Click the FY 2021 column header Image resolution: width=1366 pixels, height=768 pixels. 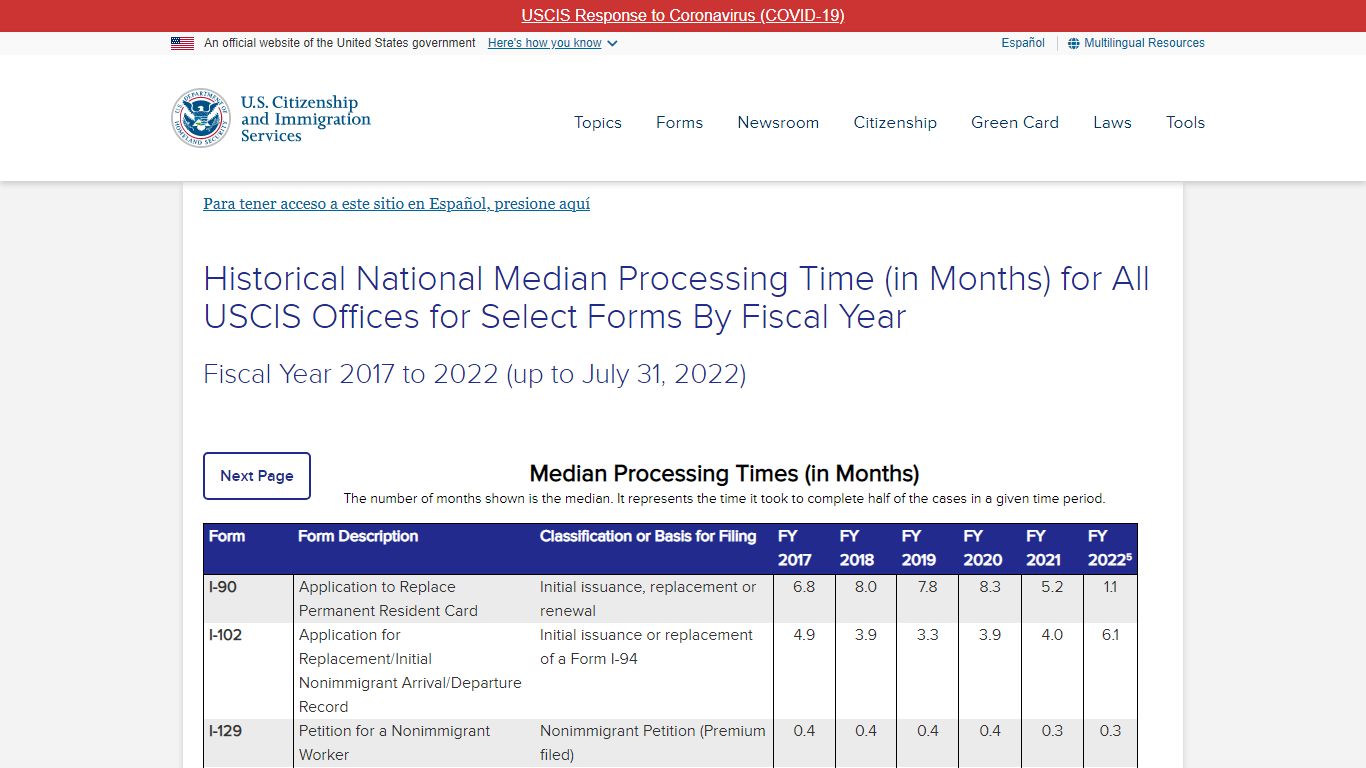(1052, 548)
